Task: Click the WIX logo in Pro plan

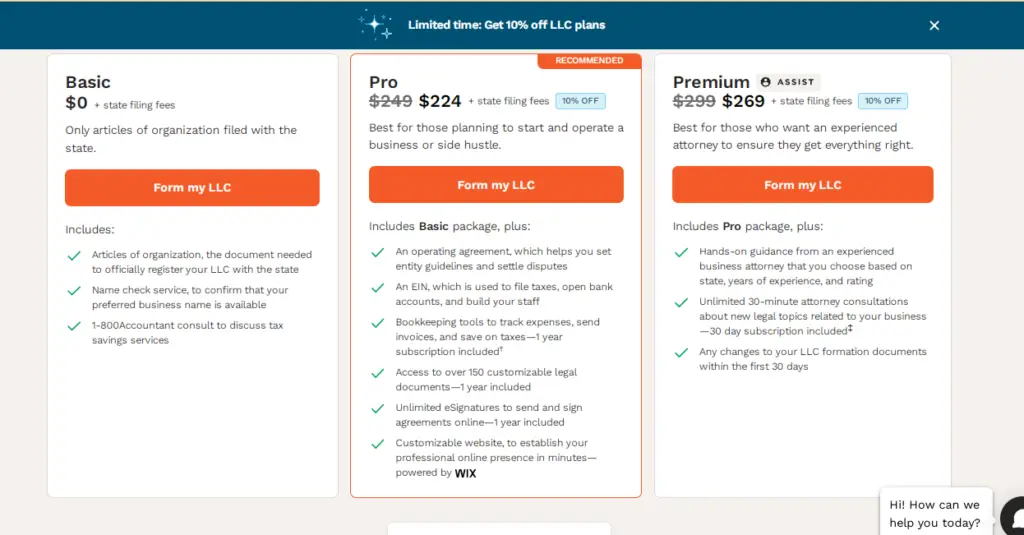Action: pos(465,474)
